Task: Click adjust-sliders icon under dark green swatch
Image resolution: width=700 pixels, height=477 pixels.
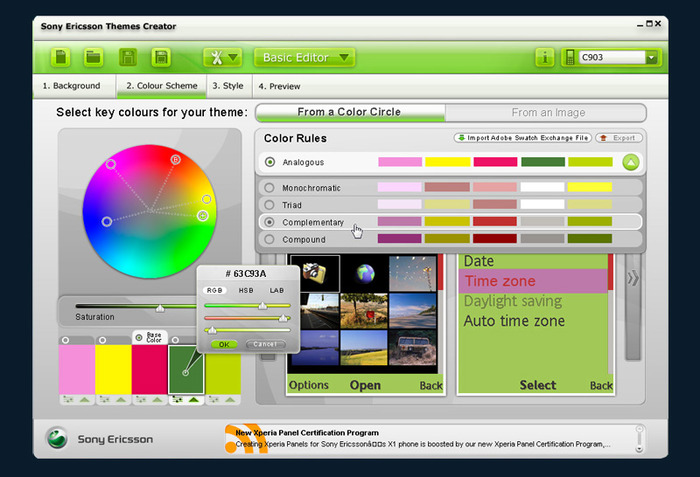Action: [x=177, y=400]
